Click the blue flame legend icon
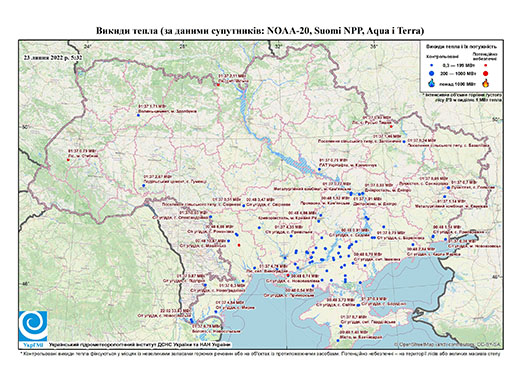This screenshot has width=520, height=368. point(432,83)
